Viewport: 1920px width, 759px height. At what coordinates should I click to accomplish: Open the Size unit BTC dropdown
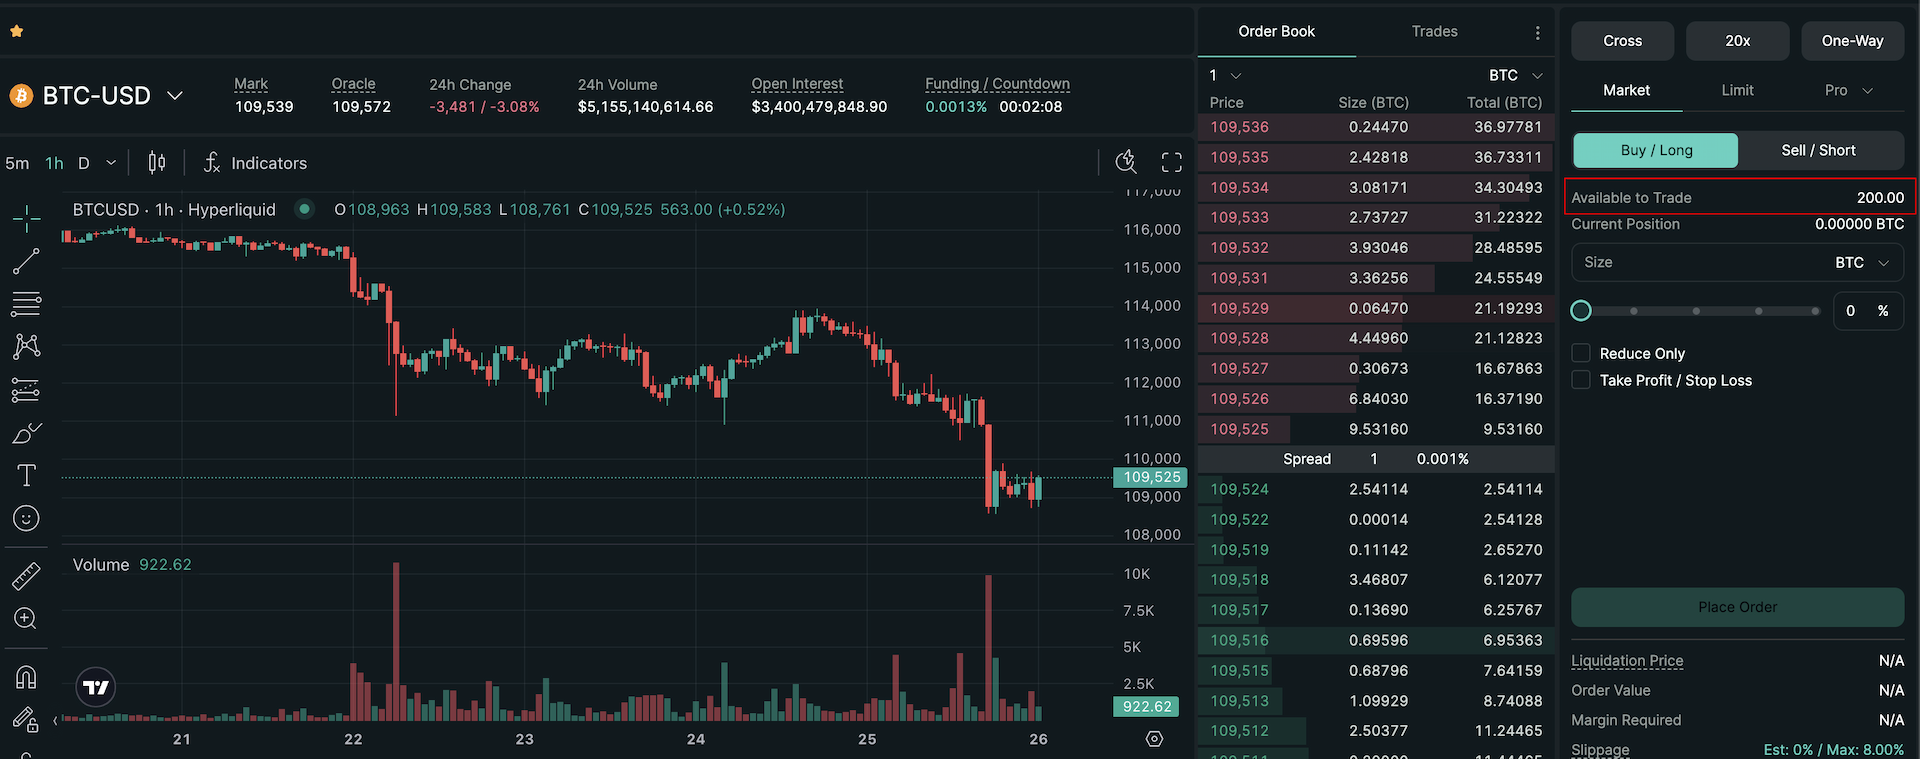point(1861,263)
